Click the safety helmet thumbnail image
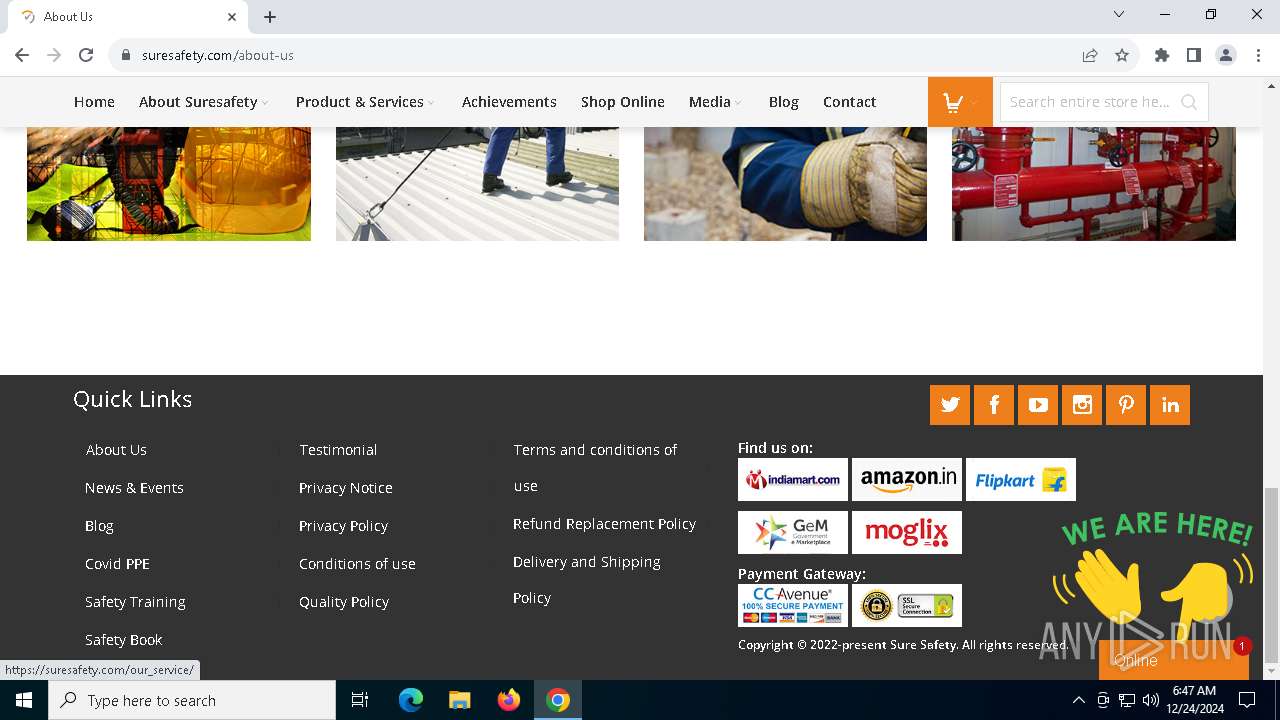1280x720 pixels. point(169,184)
